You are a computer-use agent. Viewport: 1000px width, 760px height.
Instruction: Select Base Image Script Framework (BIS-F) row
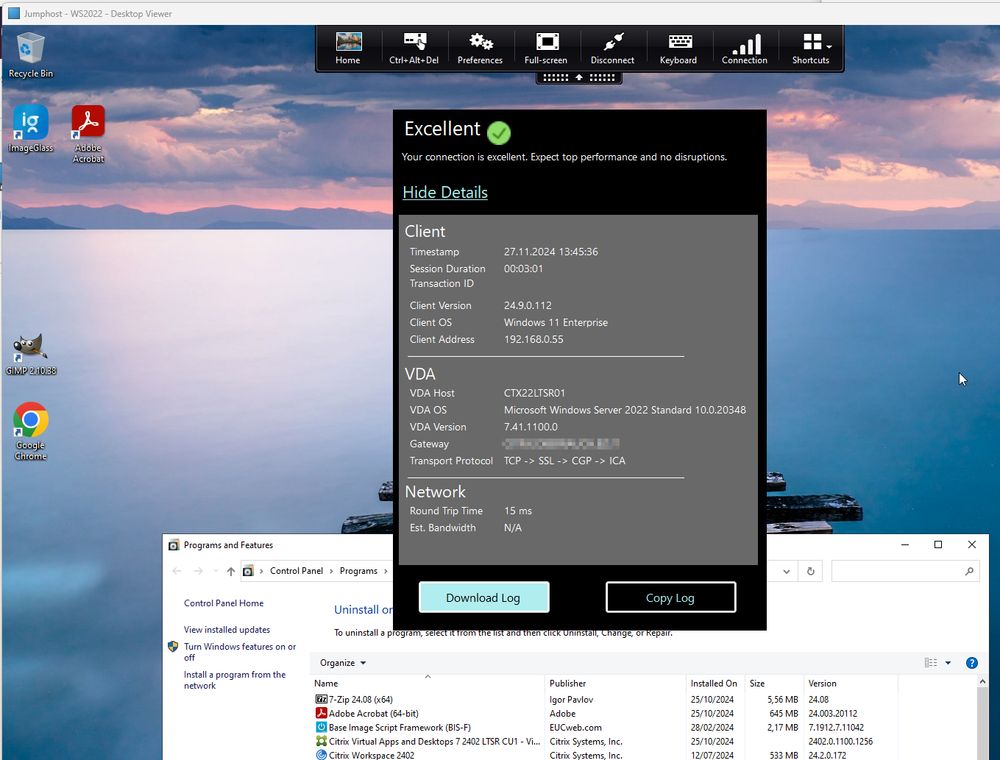coord(606,727)
